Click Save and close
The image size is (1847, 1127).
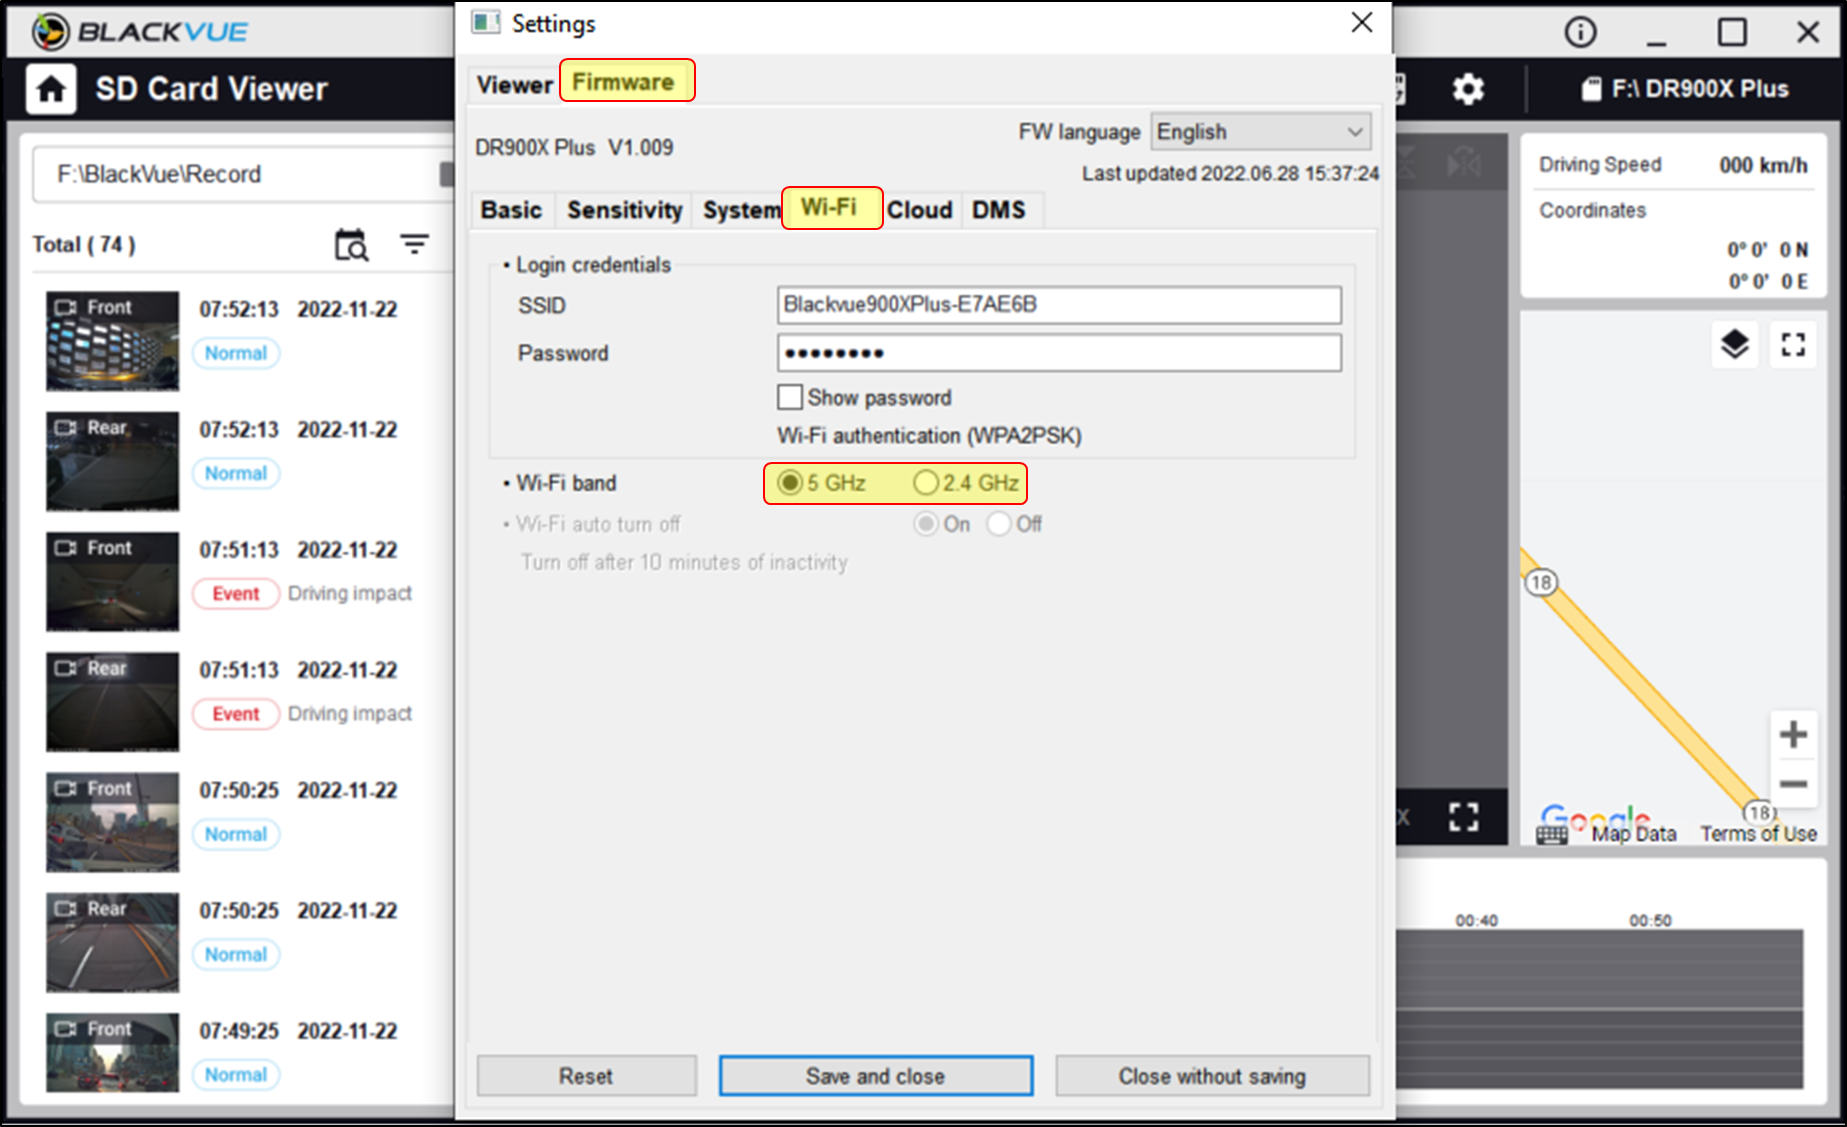tap(875, 1076)
